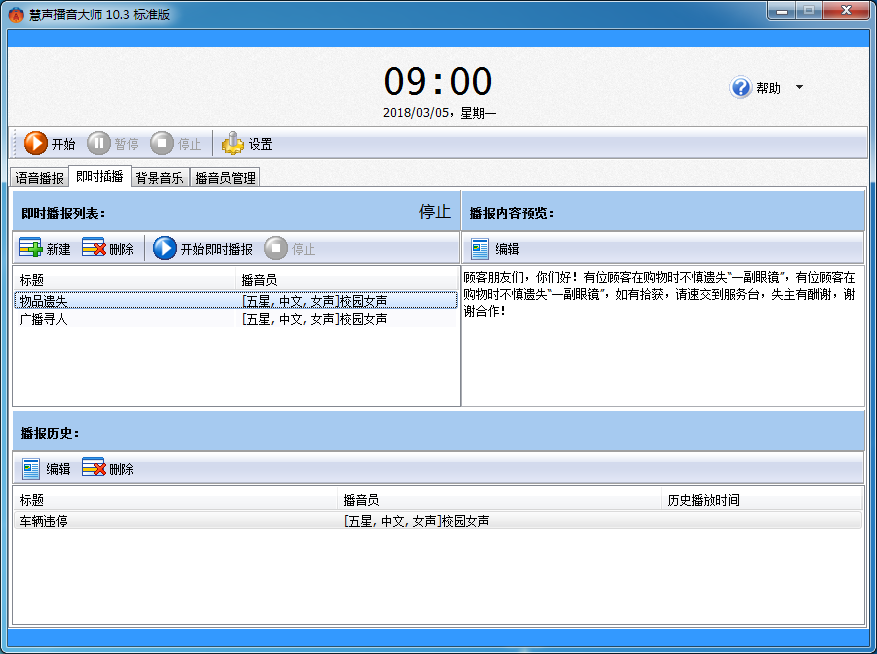Click 编辑 in the 播报历史 toolbar

click(46, 468)
